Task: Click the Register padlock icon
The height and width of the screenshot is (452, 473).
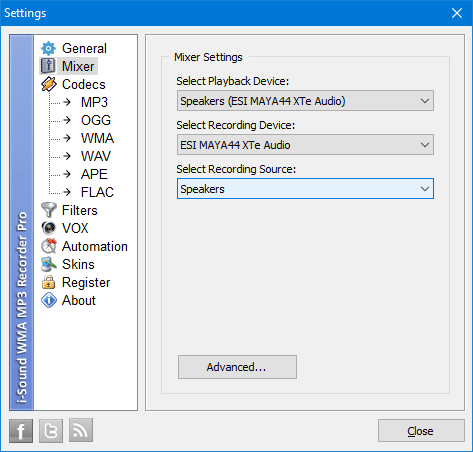Action: coord(49,282)
